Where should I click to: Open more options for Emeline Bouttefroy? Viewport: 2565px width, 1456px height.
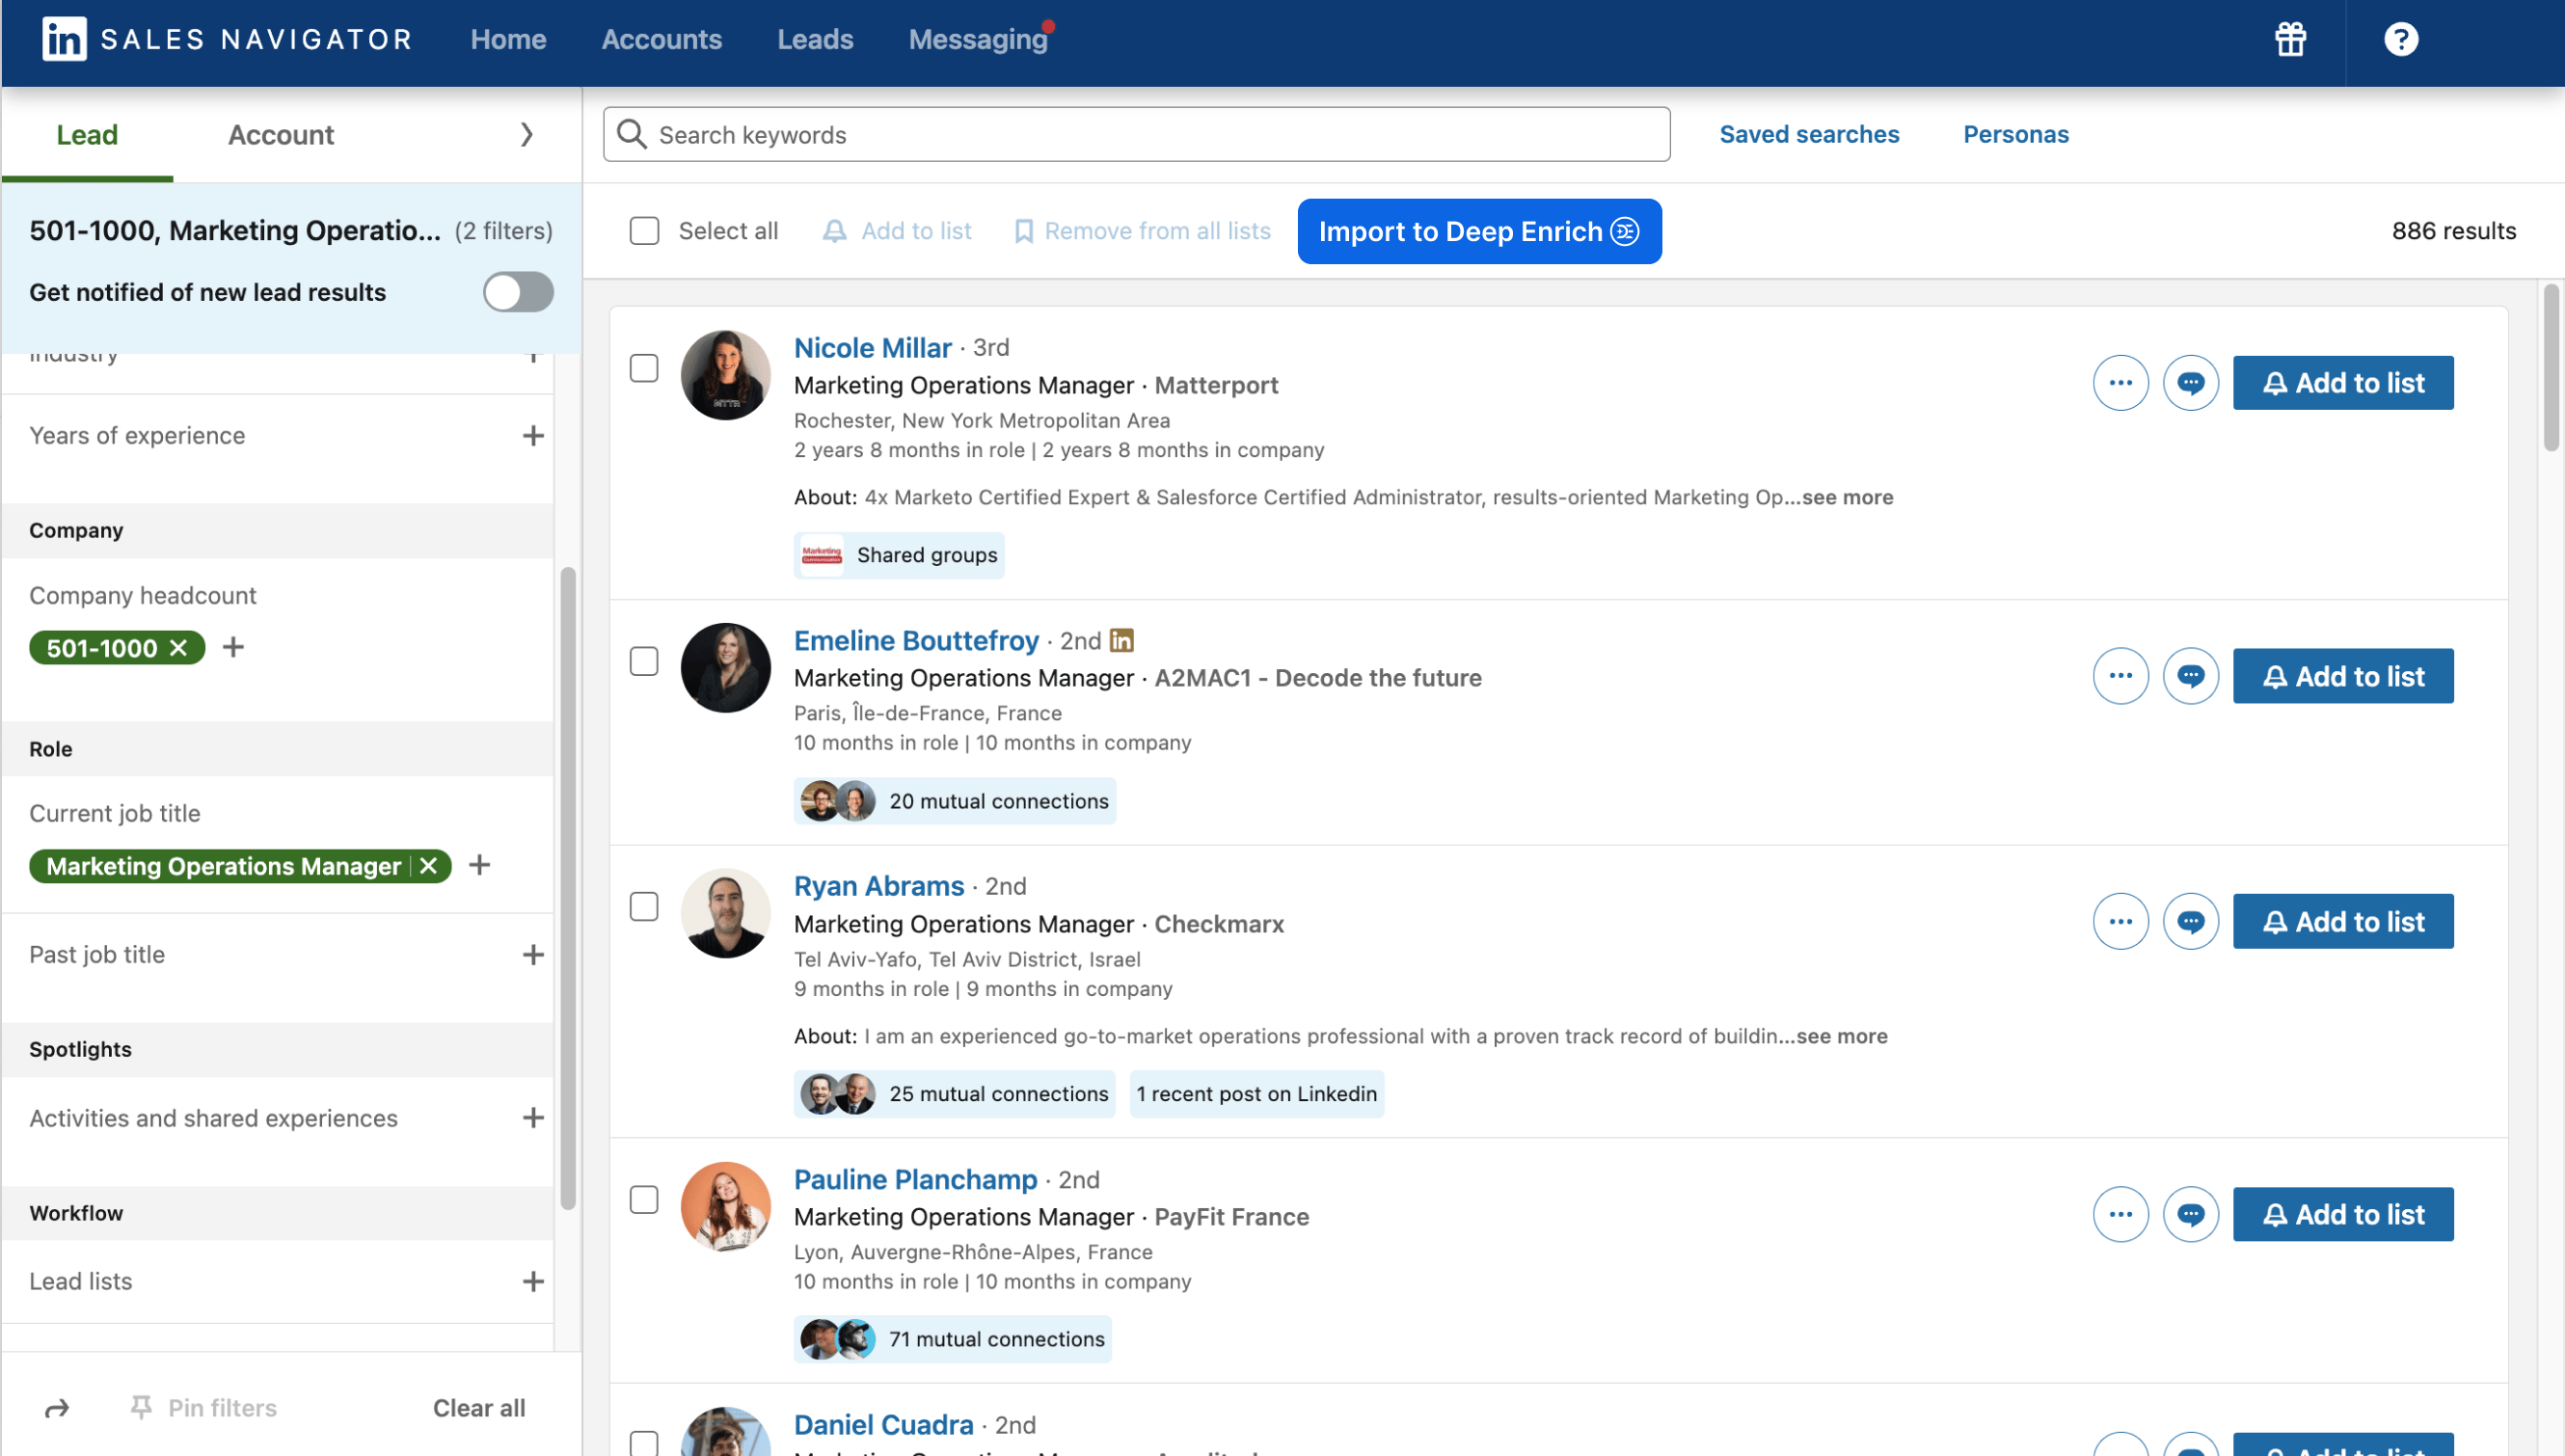click(x=2120, y=676)
